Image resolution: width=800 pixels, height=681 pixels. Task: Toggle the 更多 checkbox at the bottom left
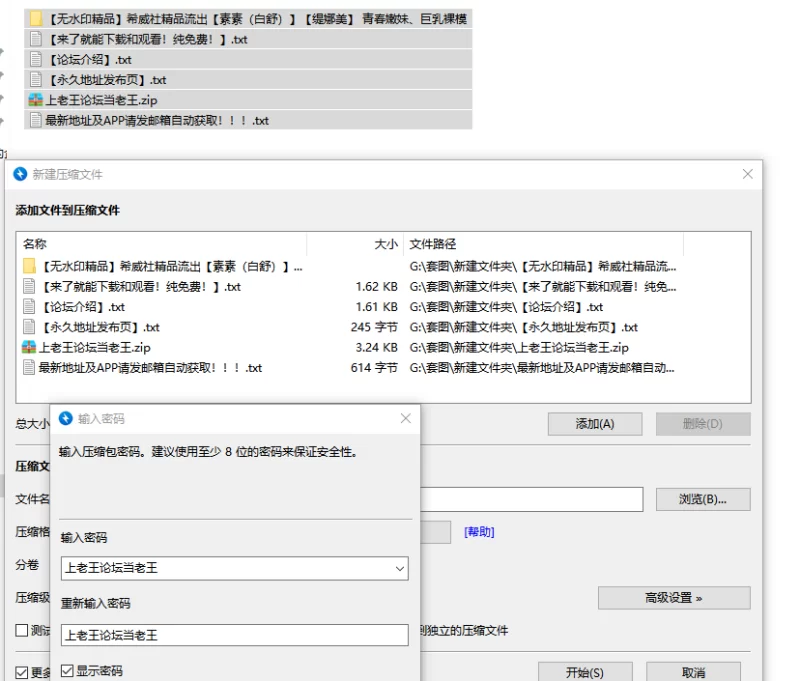tap(21, 672)
